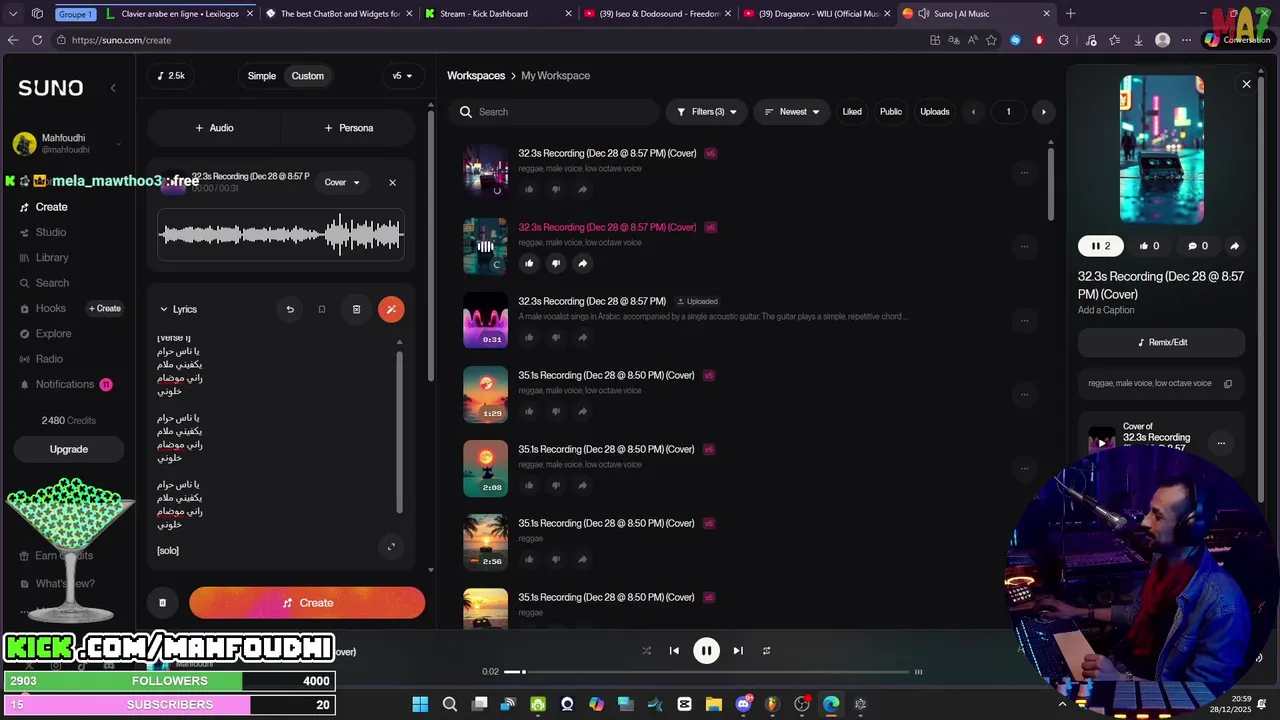Click the Upgrade button
The image size is (1280, 720).
tap(69, 449)
